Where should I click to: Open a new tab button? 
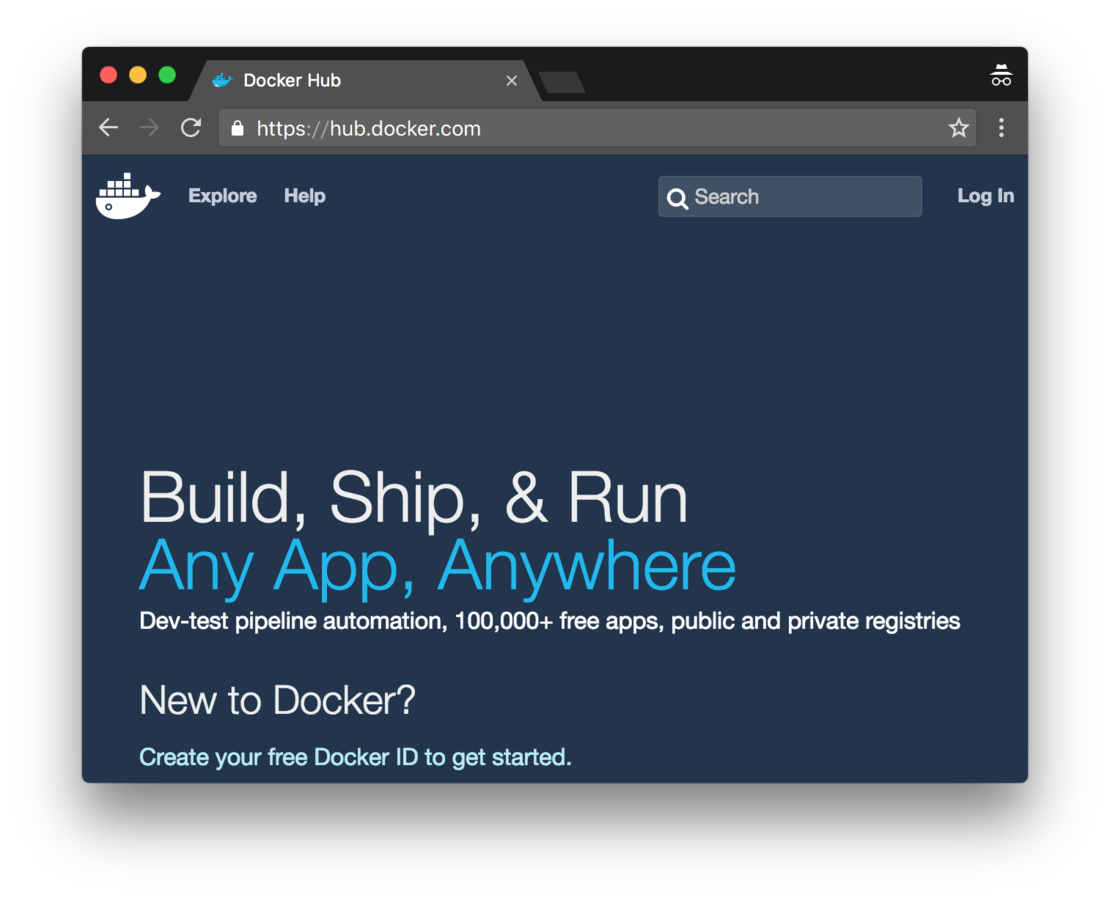tap(561, 82)
